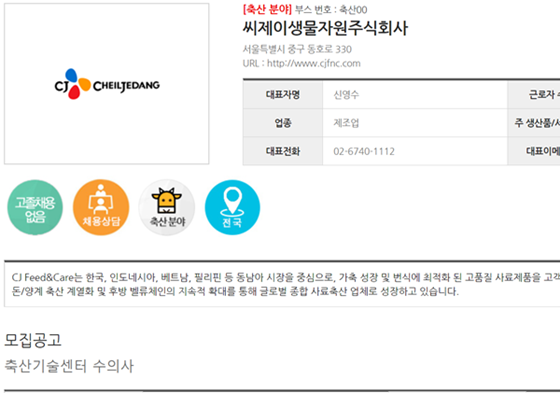Click the industry value 제조업

(x=346, y=123)
